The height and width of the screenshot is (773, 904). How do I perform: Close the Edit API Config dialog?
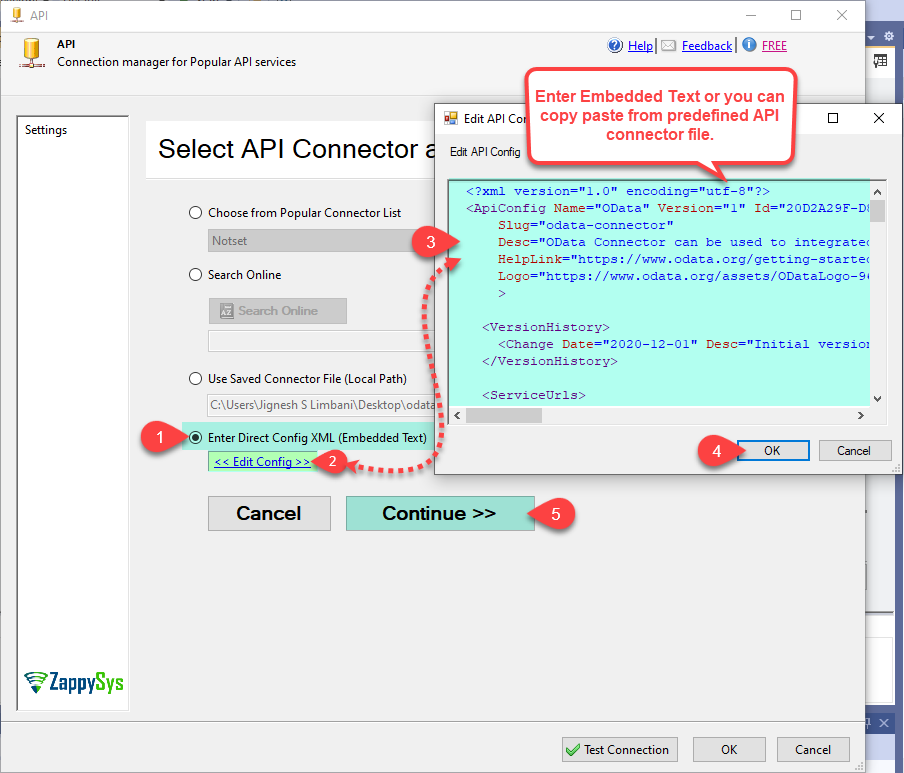pos(879,118)
